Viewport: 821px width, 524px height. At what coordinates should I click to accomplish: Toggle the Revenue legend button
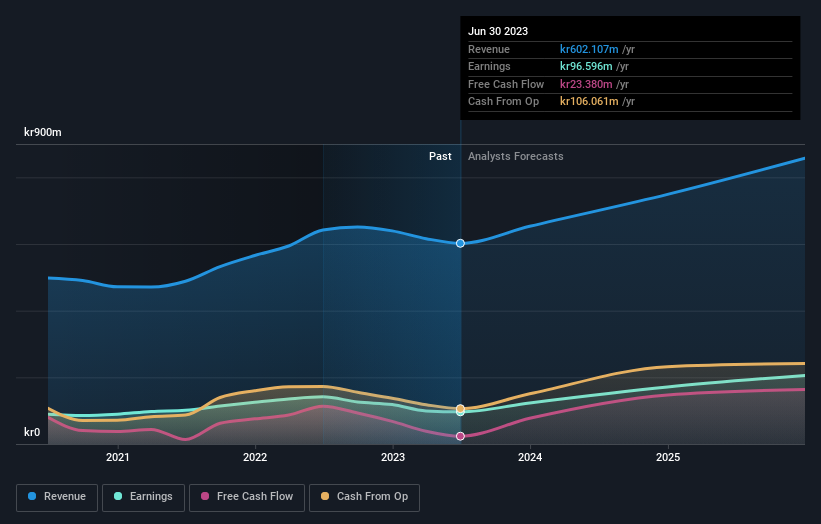(x=57, y=497)
